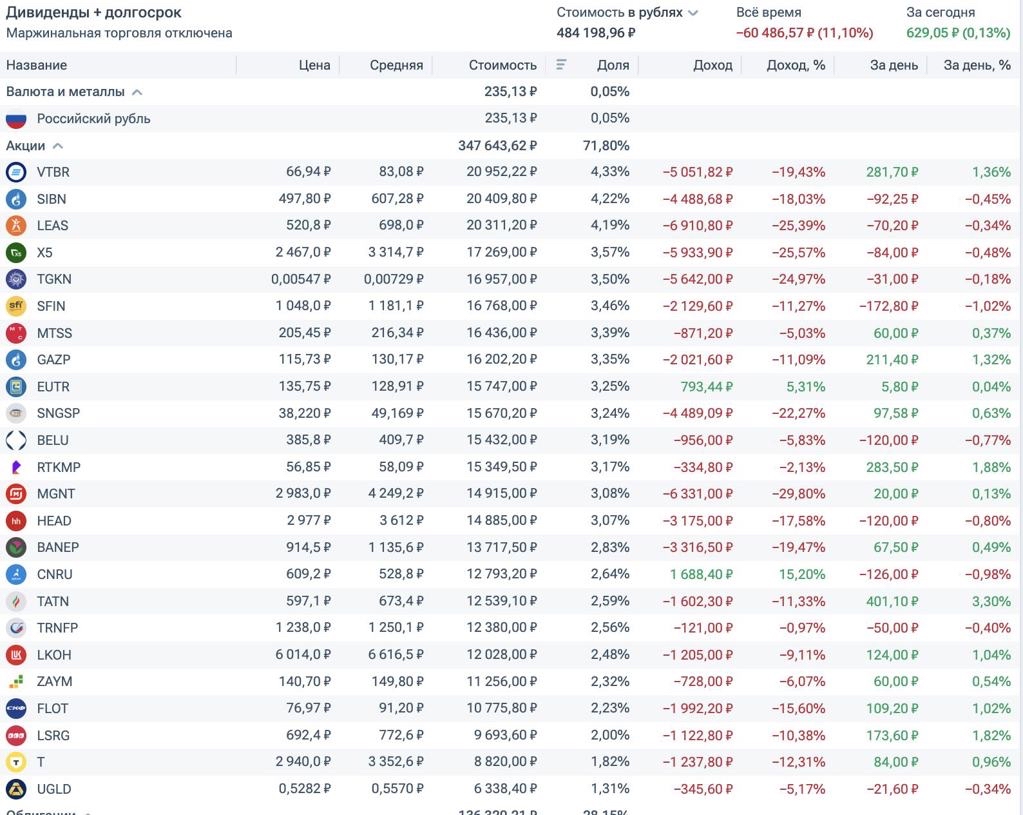Screen dimensions: 1023x815
Task: Sort by the Доход, % column header
Action: click(795, 65)
